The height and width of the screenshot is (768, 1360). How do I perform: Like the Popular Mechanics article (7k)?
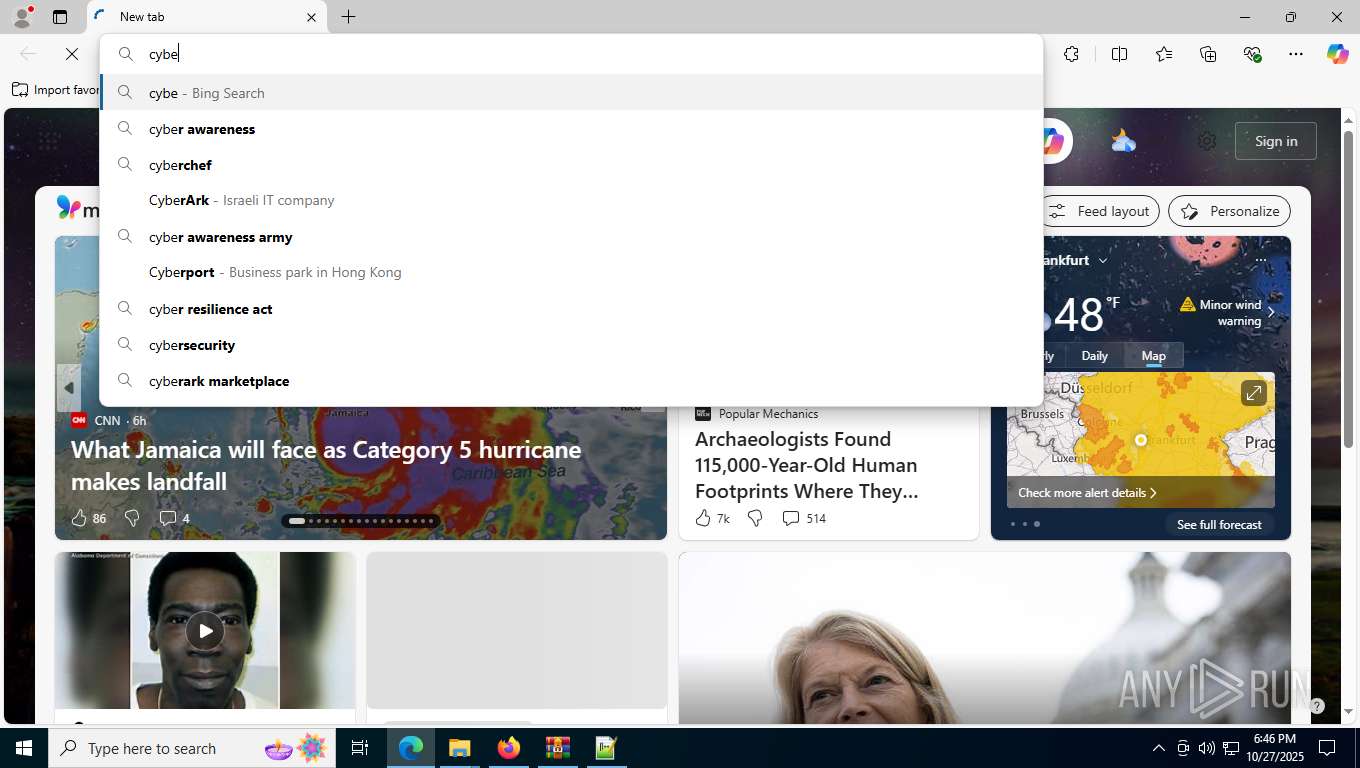pos(712,518)
